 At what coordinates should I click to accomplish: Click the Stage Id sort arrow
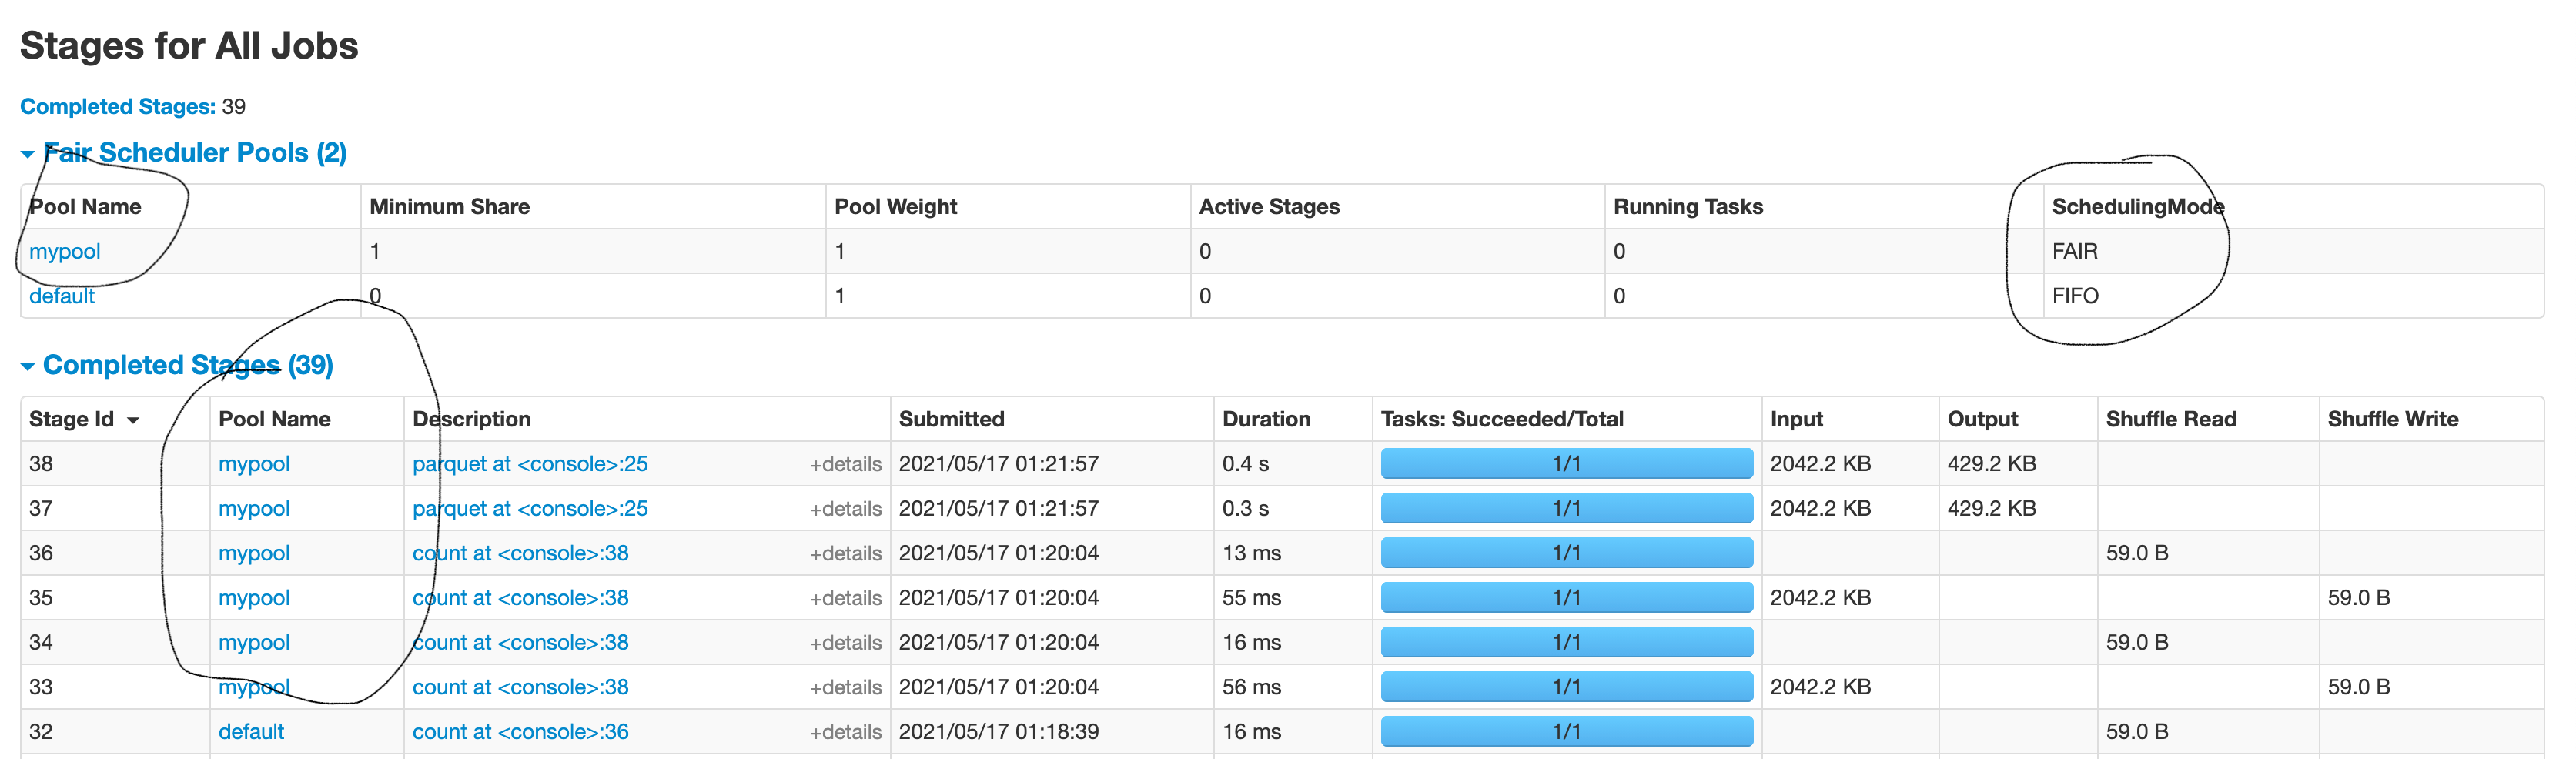pos(133,421)
